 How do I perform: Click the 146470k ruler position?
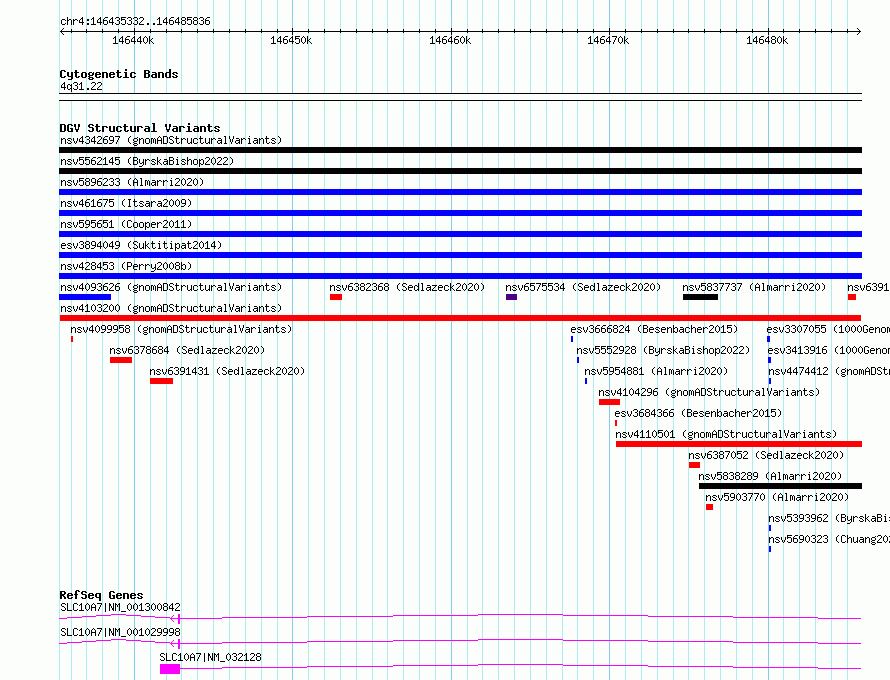(x=608, y=40)
